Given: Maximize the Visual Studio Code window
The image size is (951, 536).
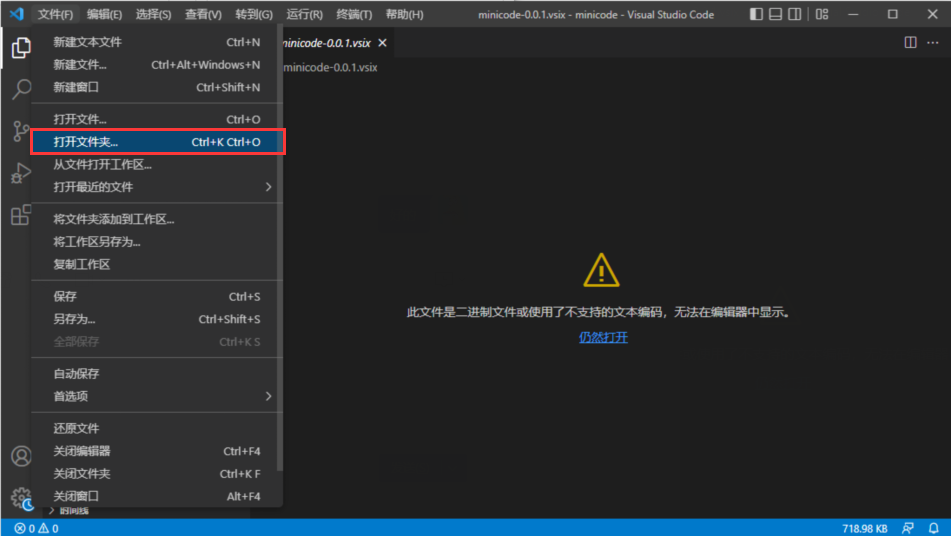Looking at the screenshot, I should tap(893, 14).
